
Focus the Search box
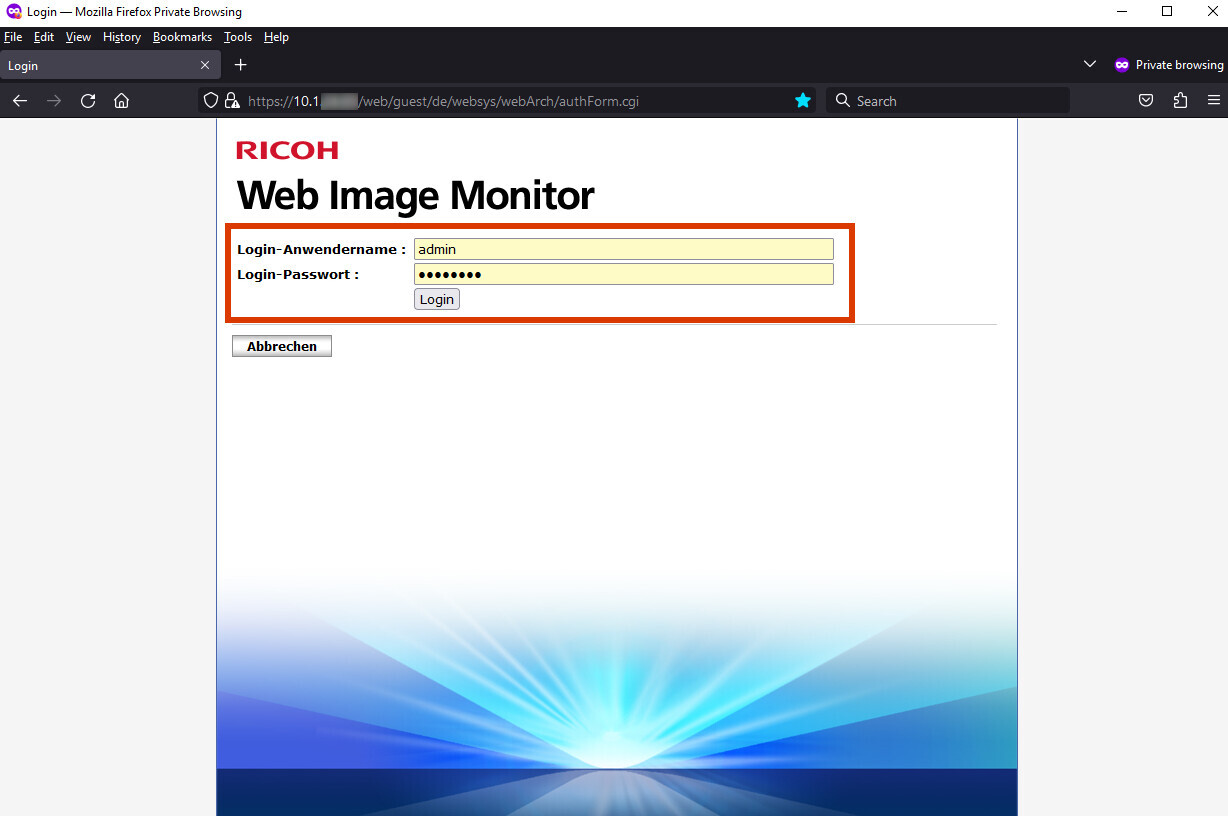(947, 101)
